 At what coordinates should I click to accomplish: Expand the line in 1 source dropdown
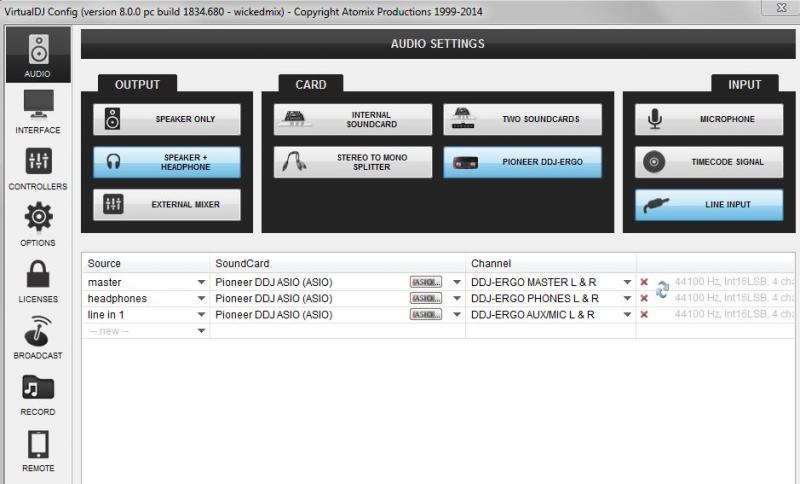pyautogui.click(x=201, y=315)
